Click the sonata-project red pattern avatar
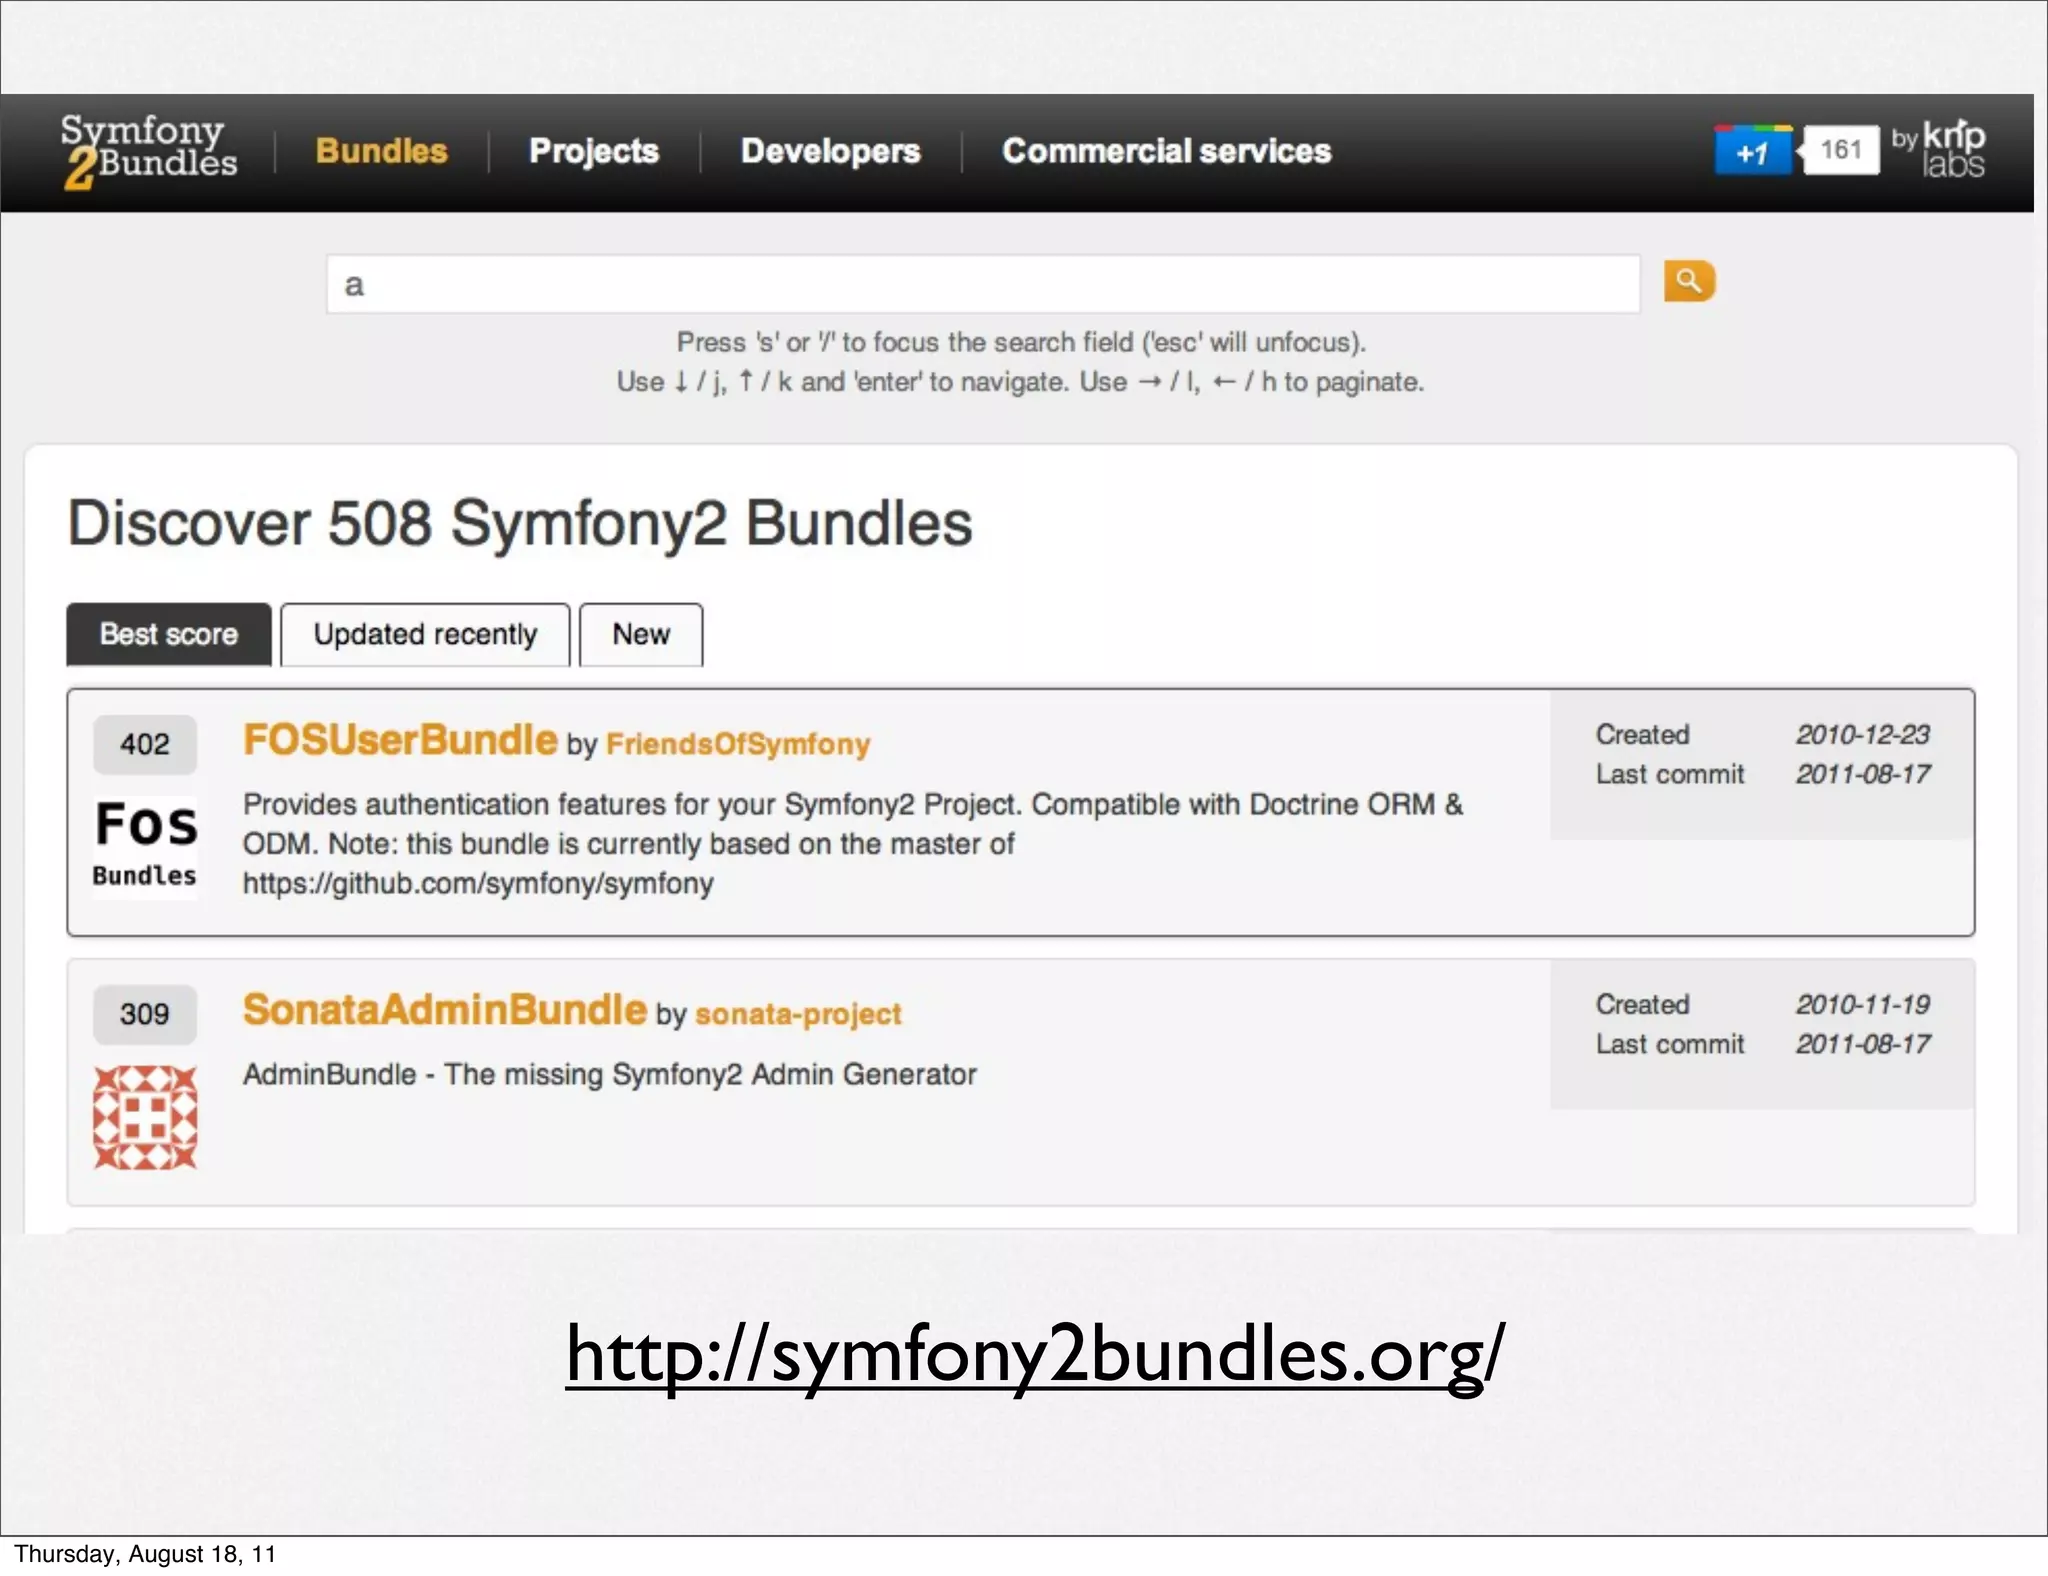The width and height of the screenshot is (2048, 1576). [x=145, y=1117]
